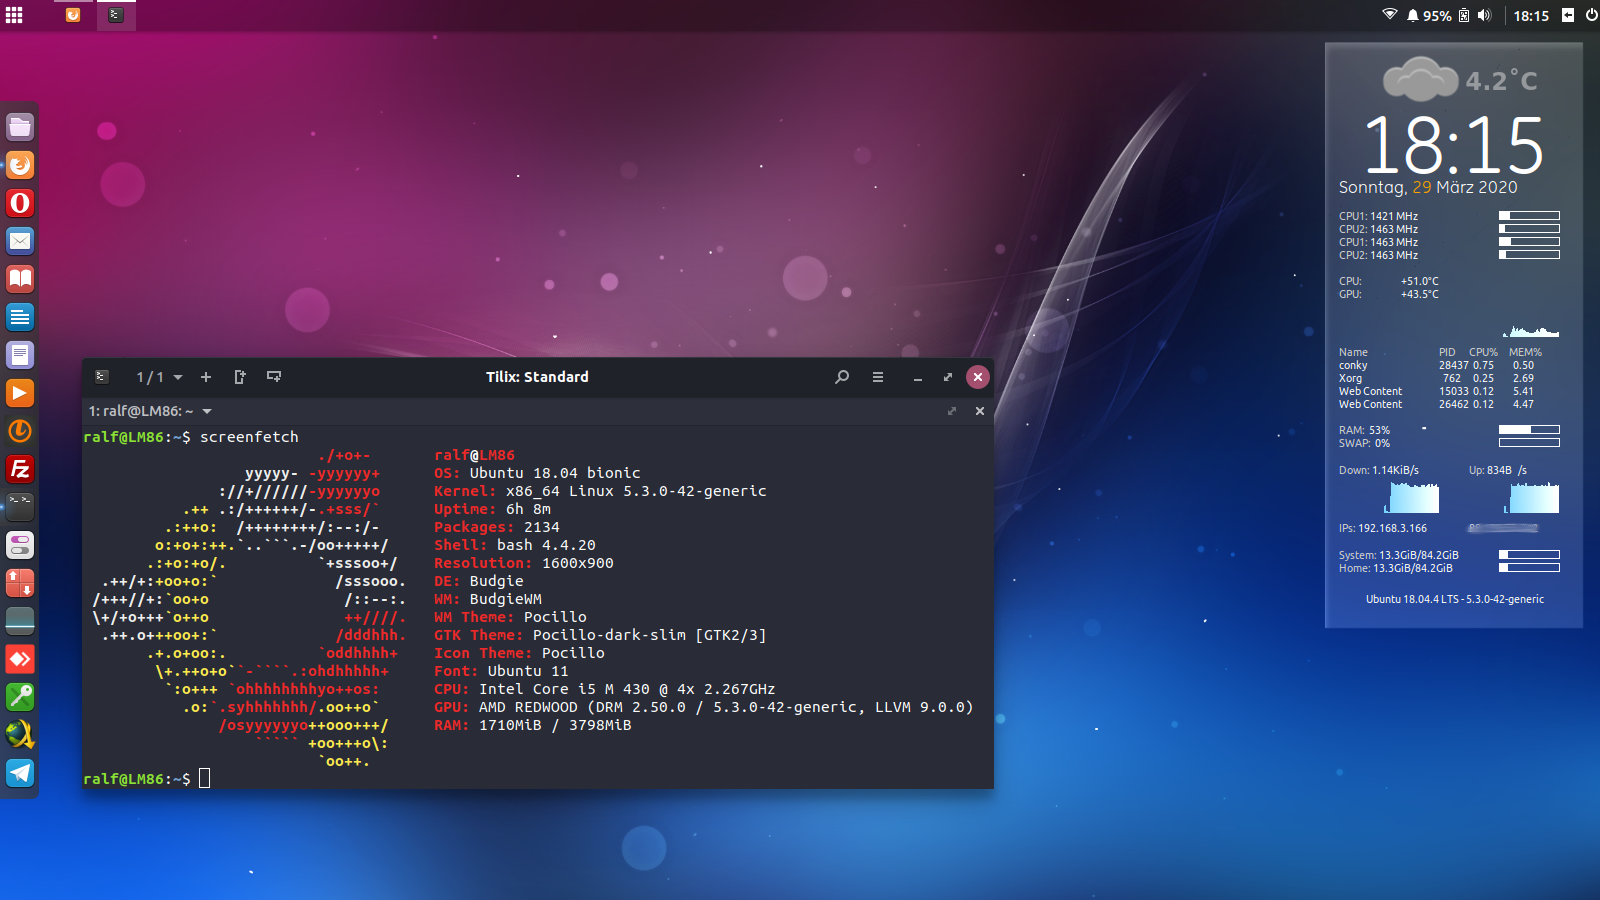Add a new Tilix session
1600x900 pixels.
[206, 377]
